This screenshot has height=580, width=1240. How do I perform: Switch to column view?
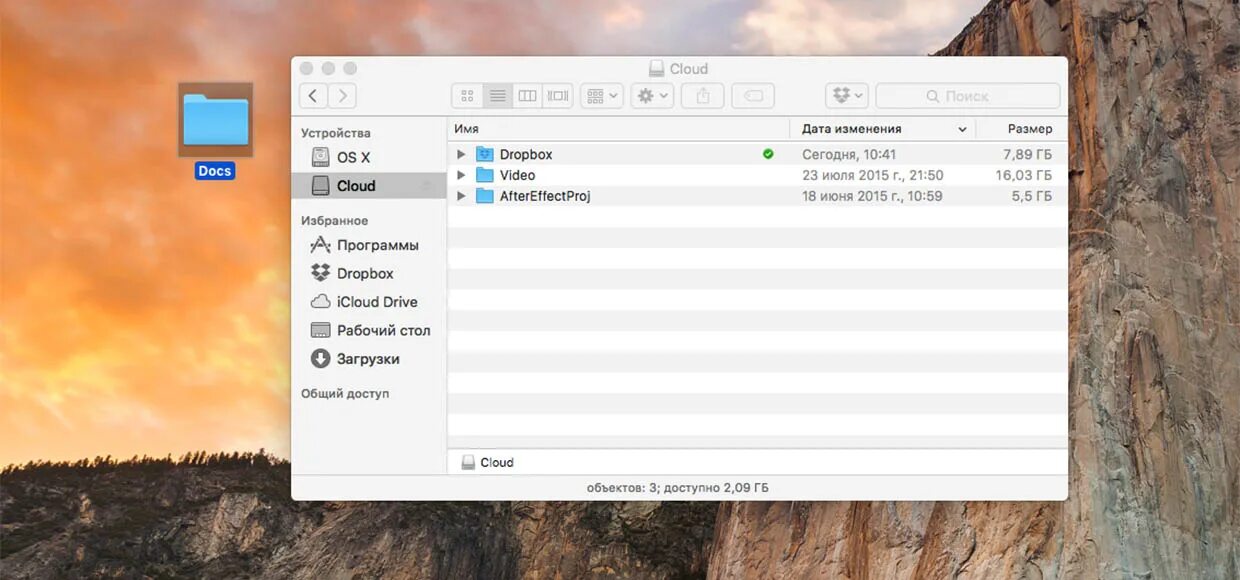tap(527, 96)
